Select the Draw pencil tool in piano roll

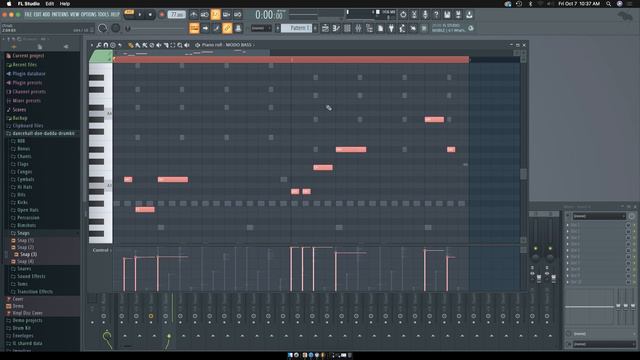pyautogui.click(x=131, y=45)
